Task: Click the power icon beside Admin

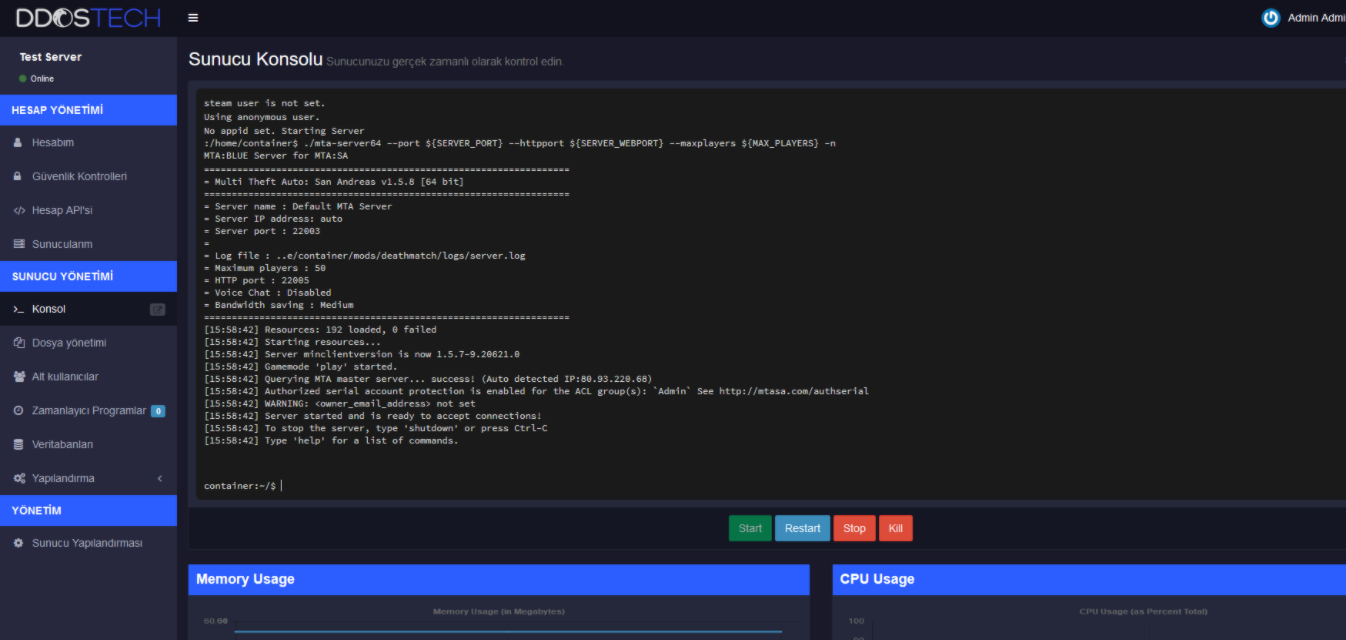Action: click(x=1271, y=18)
